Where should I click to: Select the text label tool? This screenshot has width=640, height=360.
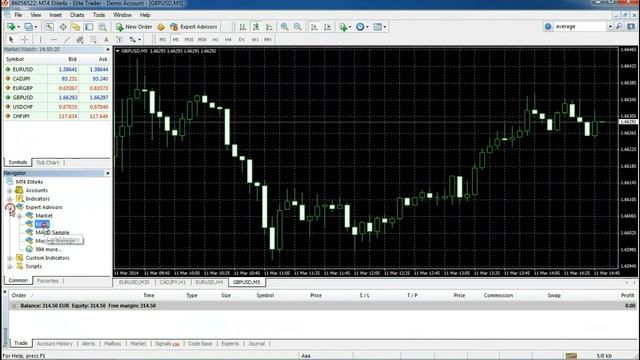coord(119,40)
